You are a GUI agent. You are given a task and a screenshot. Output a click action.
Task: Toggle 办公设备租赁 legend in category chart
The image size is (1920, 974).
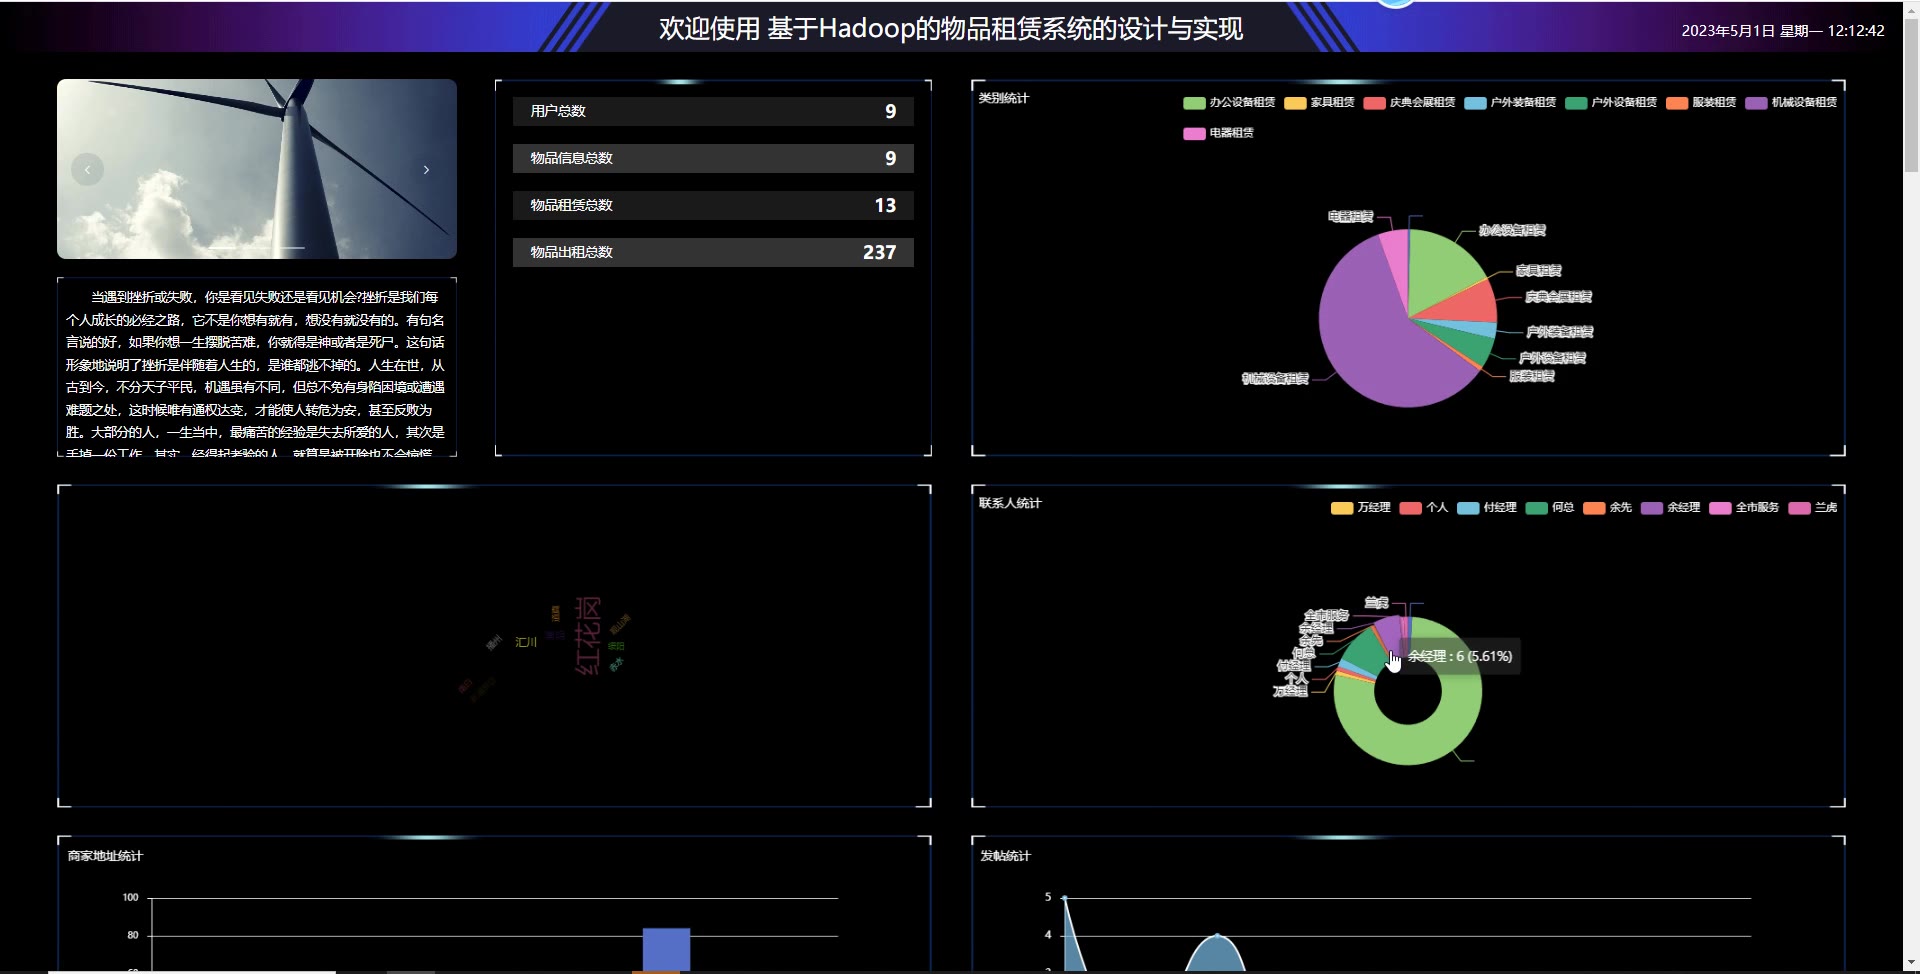click(x=1229, y=103)
